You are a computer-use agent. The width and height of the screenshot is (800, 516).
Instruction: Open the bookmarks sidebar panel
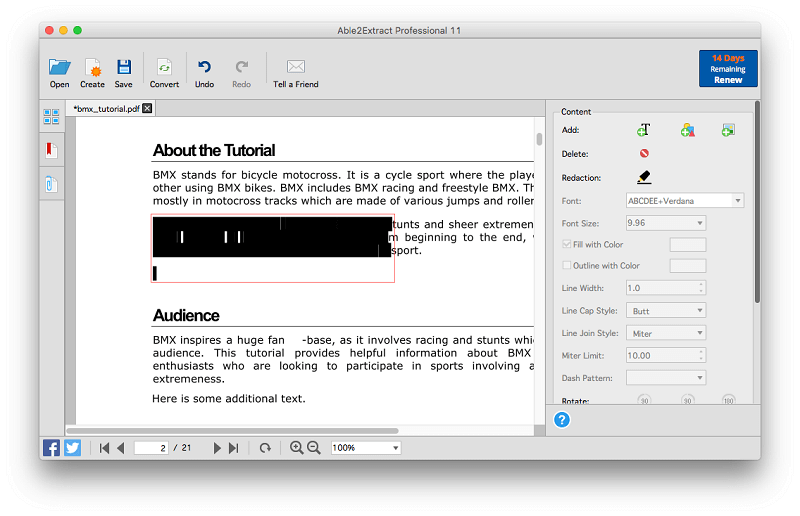(x=52, y=150)
